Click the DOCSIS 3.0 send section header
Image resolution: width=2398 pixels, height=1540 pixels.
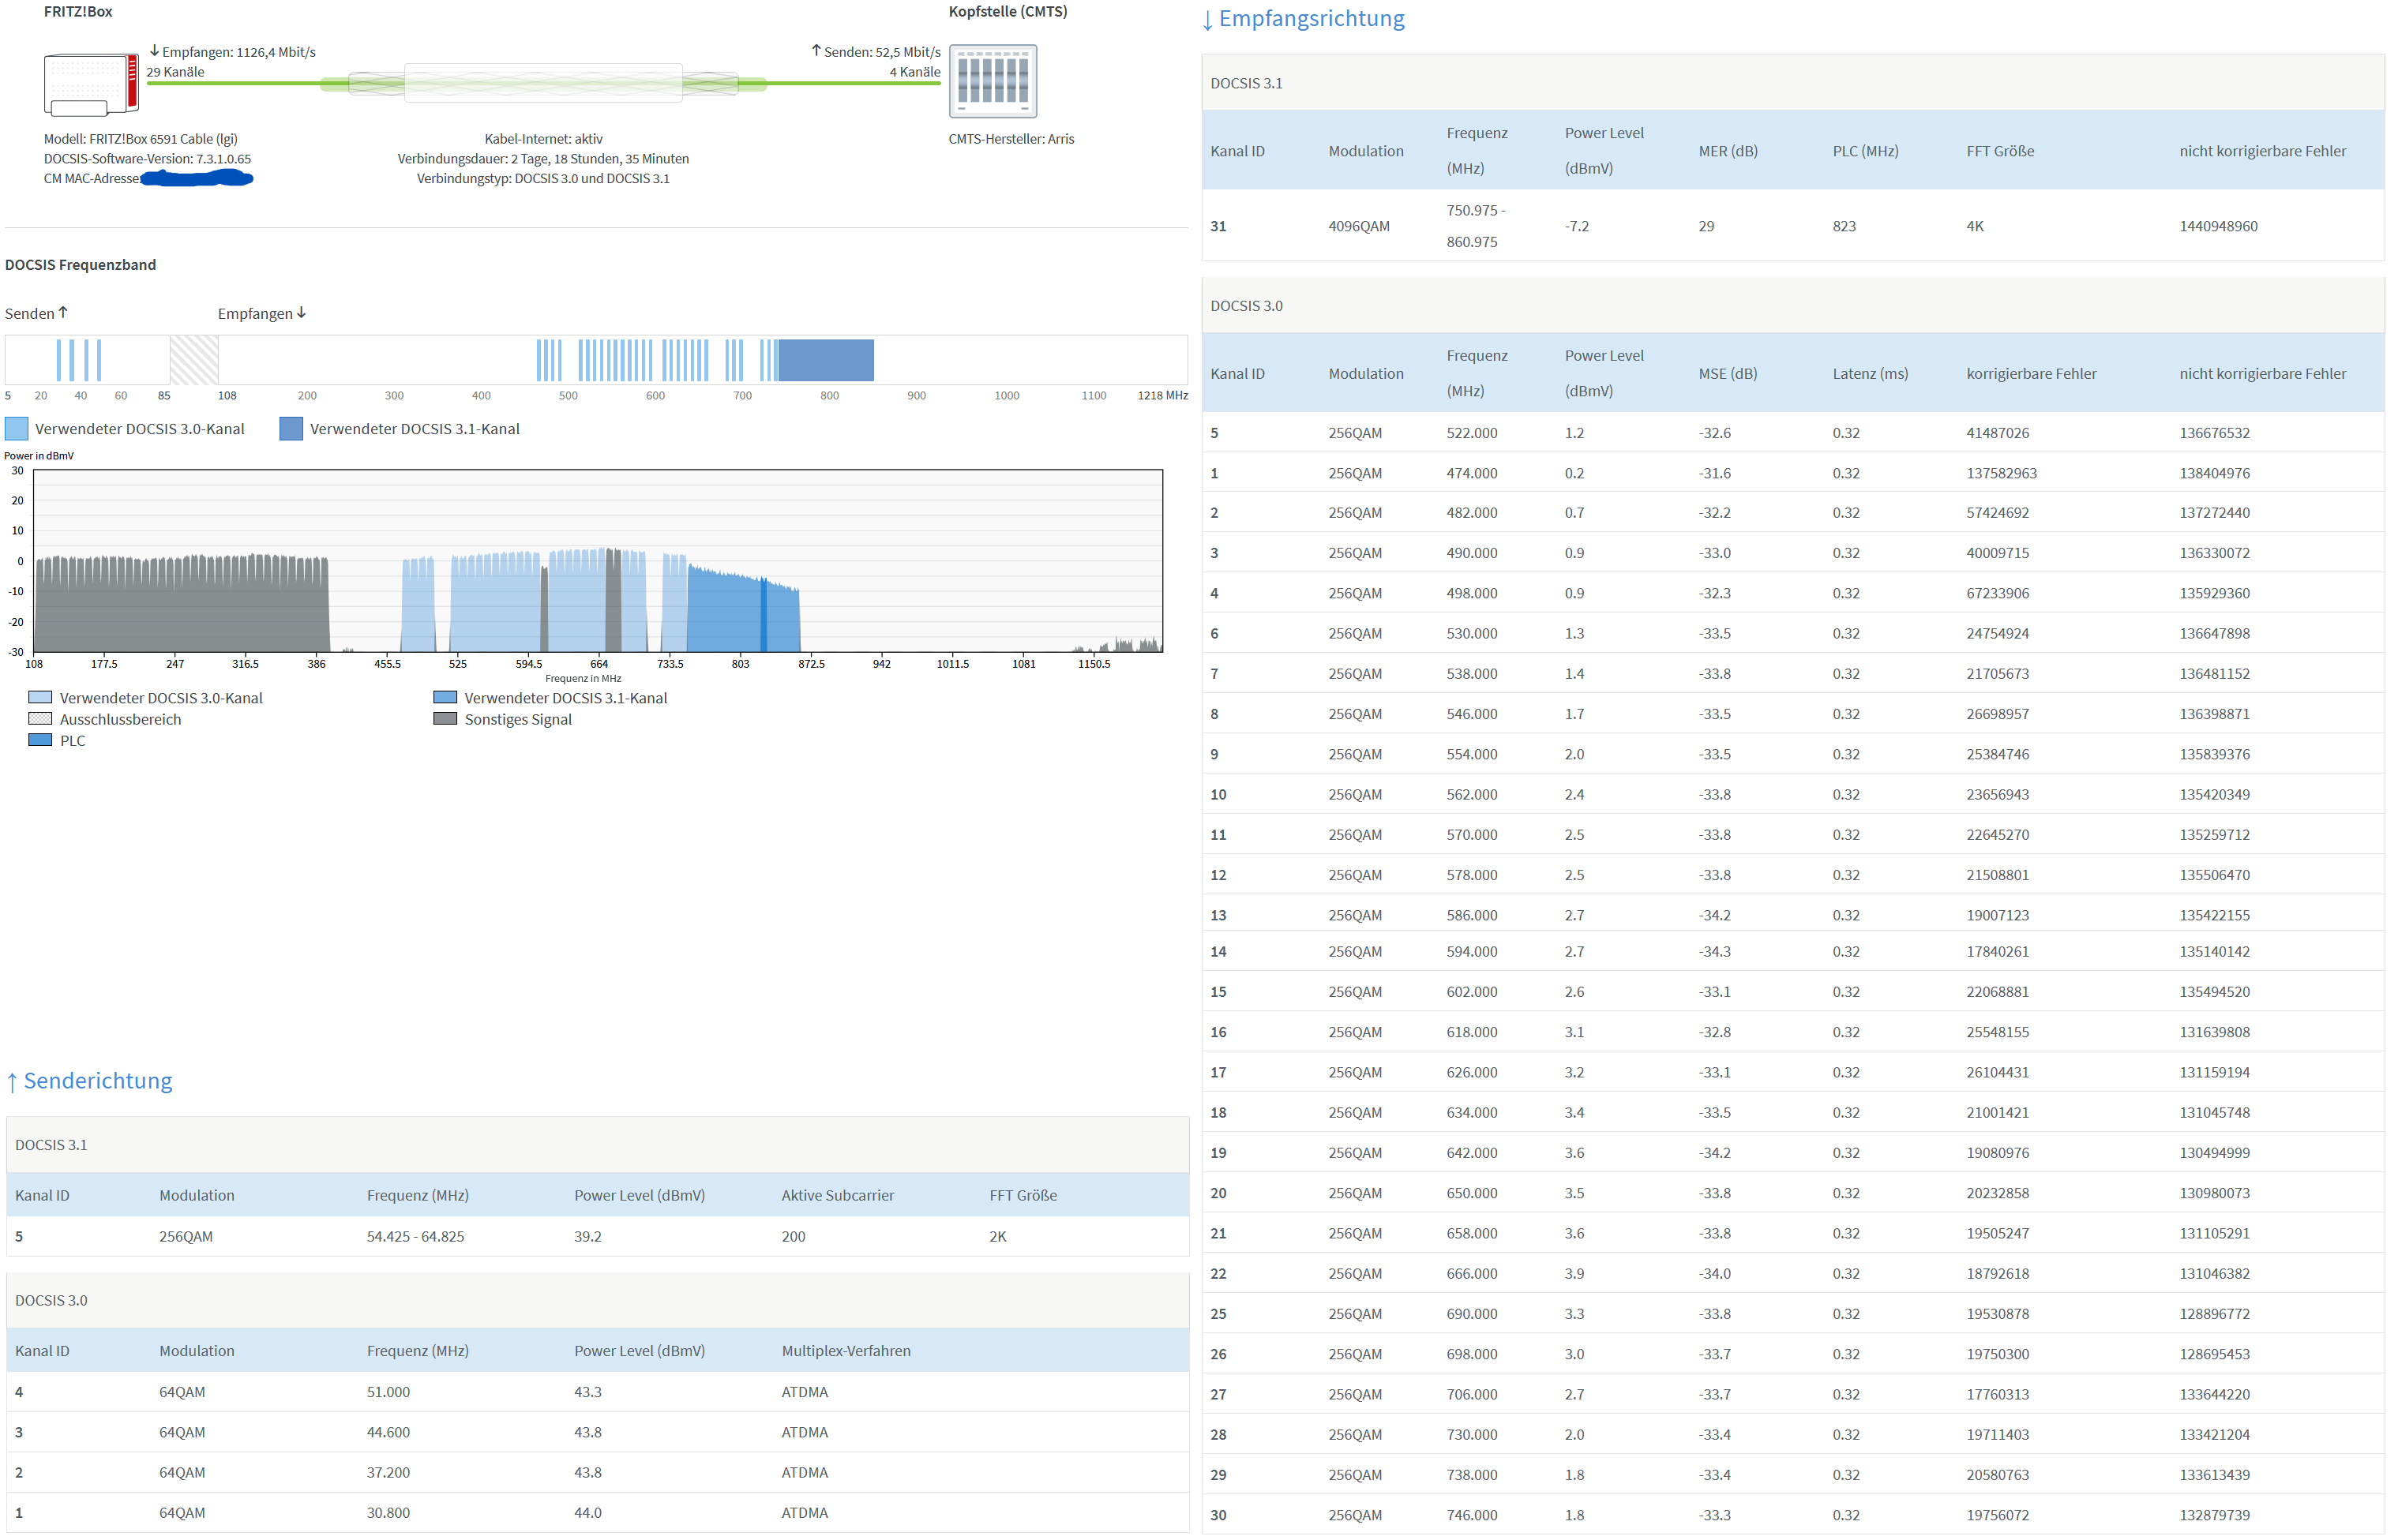(x=51, y=1300)
